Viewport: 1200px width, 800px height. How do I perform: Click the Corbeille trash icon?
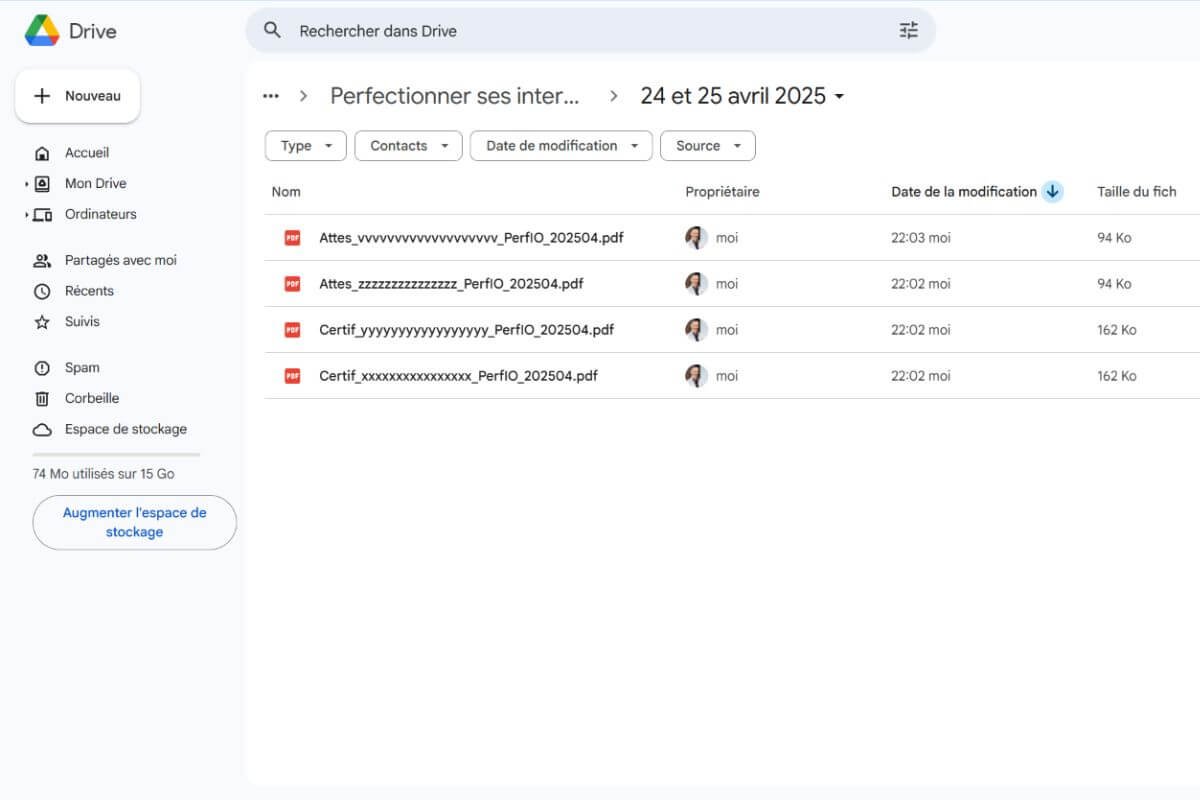click(40, 398)
